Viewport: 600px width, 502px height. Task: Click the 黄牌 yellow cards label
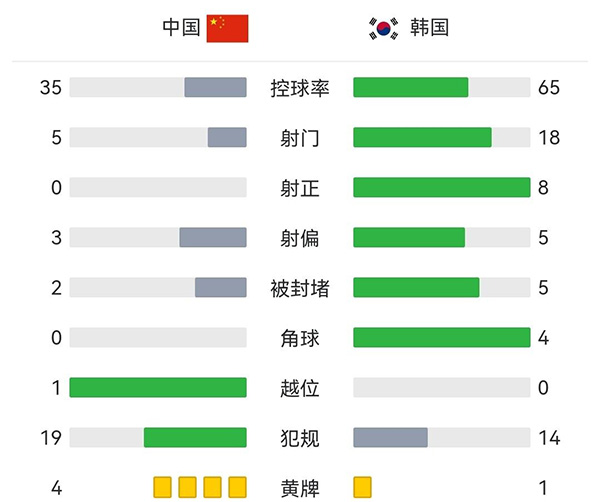300,488
